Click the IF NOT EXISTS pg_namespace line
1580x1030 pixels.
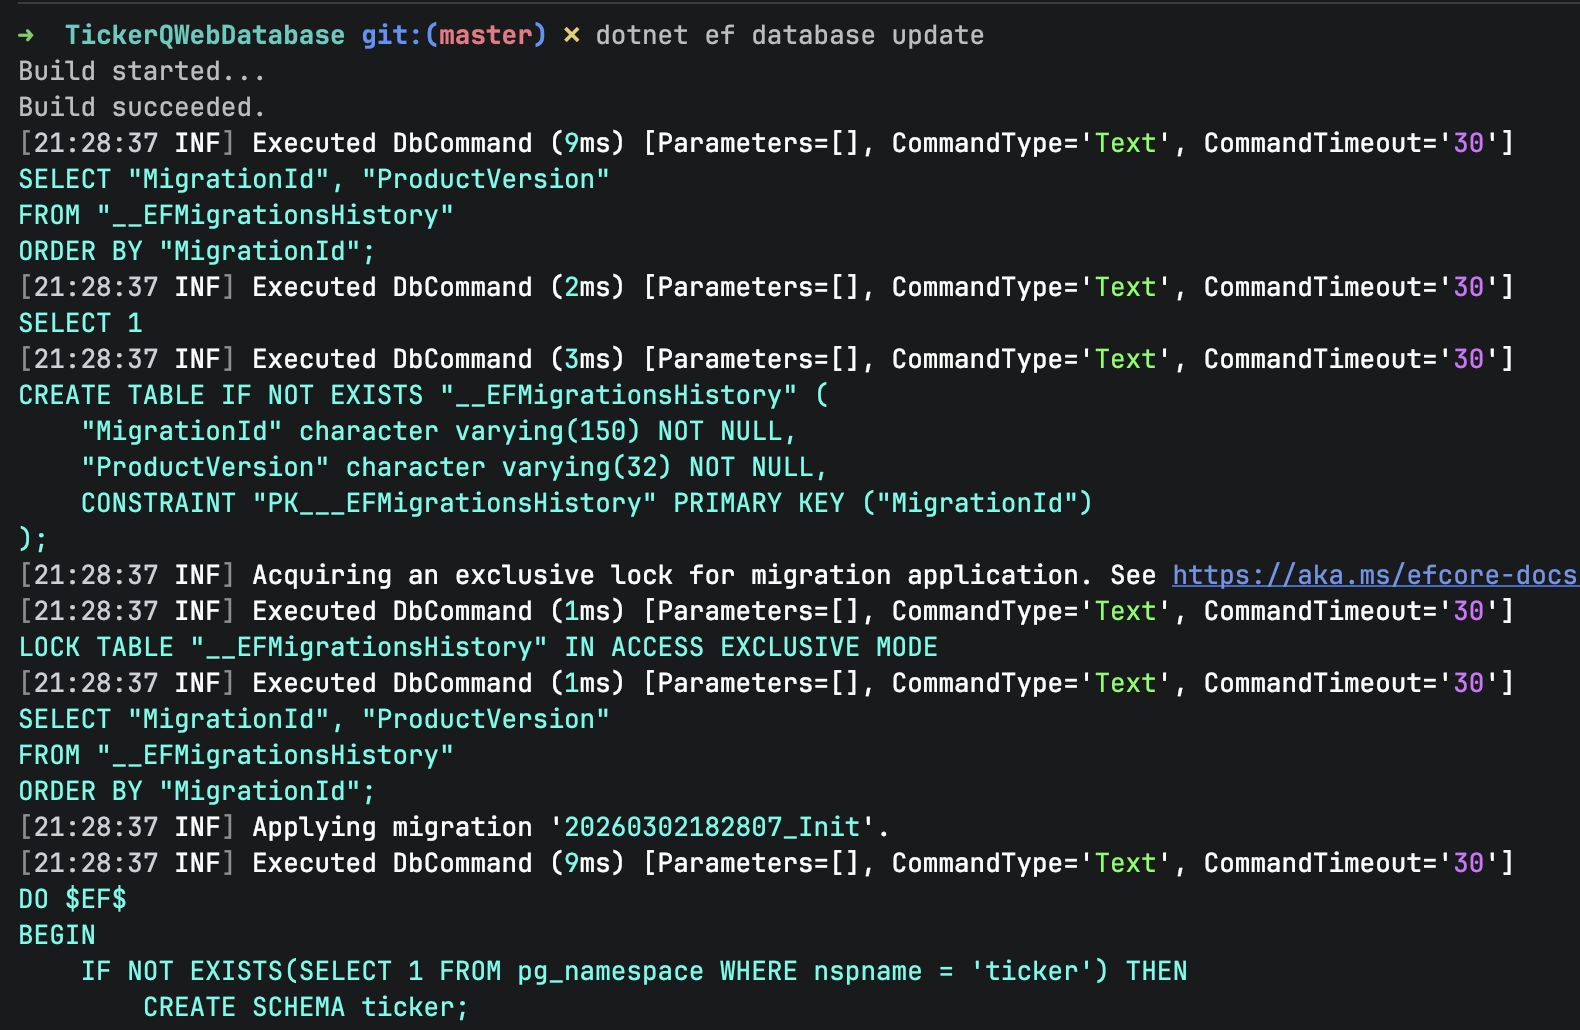pos(633,971)
